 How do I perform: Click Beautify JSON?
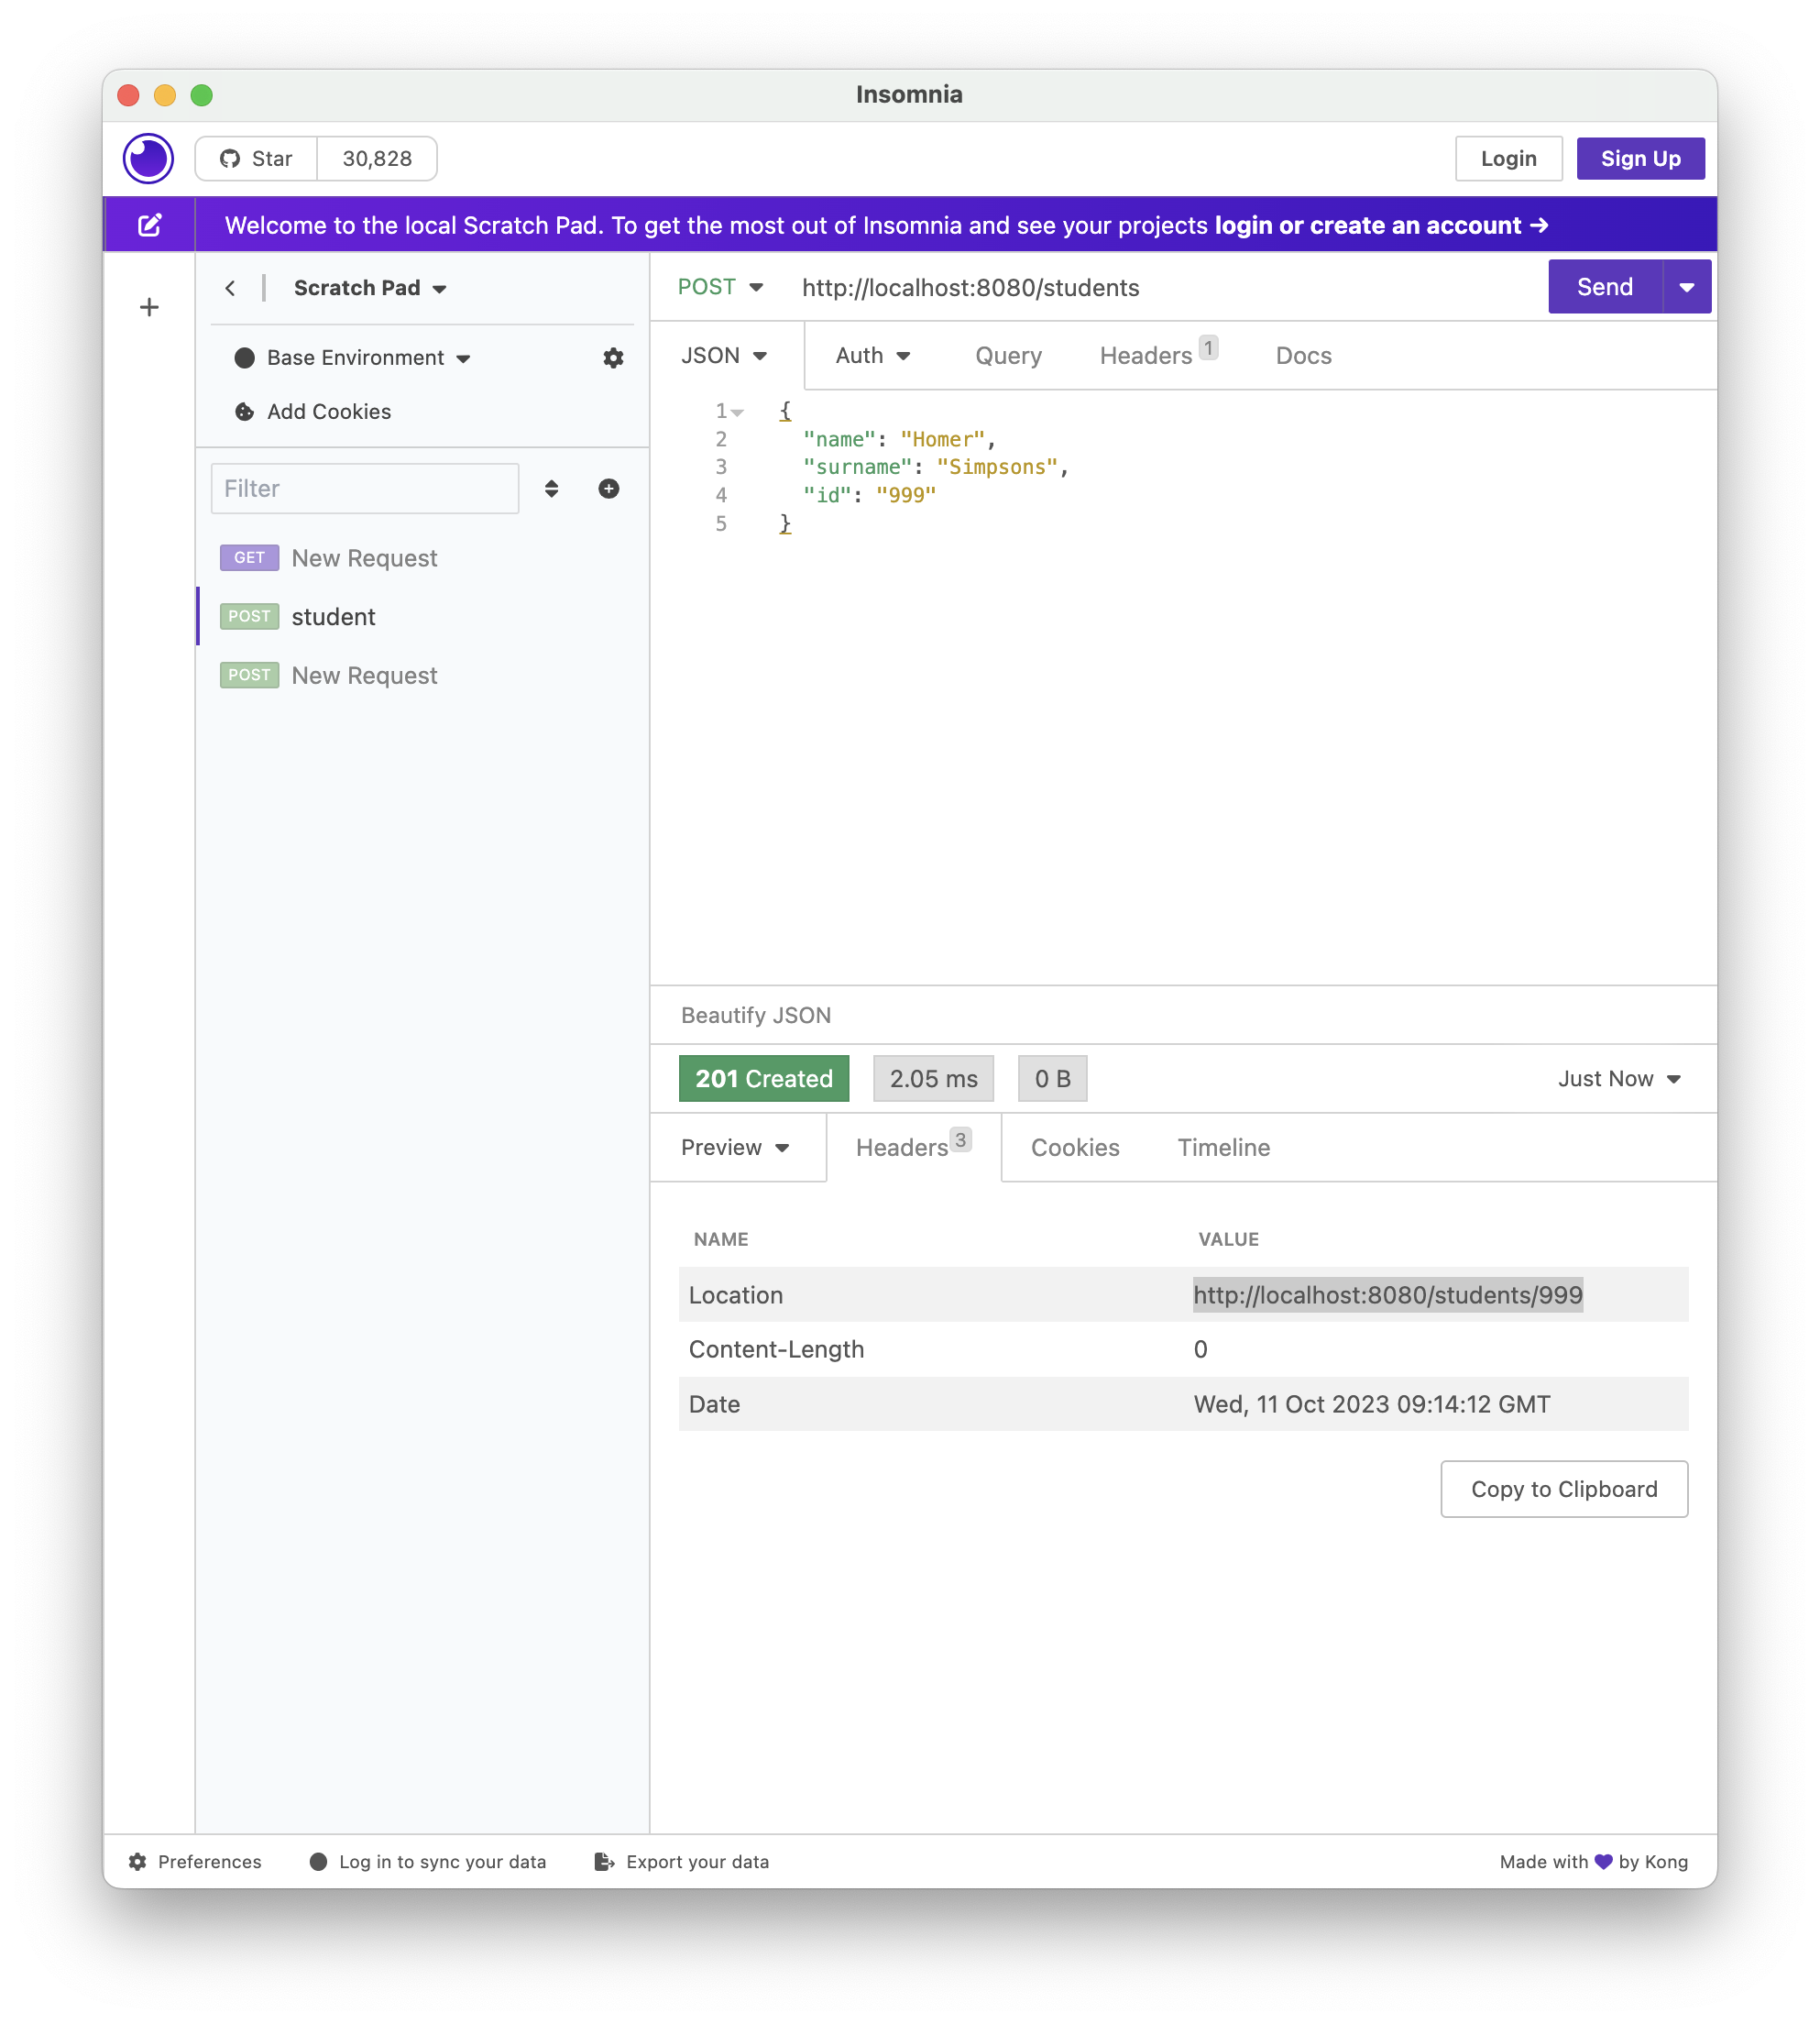755,1015
